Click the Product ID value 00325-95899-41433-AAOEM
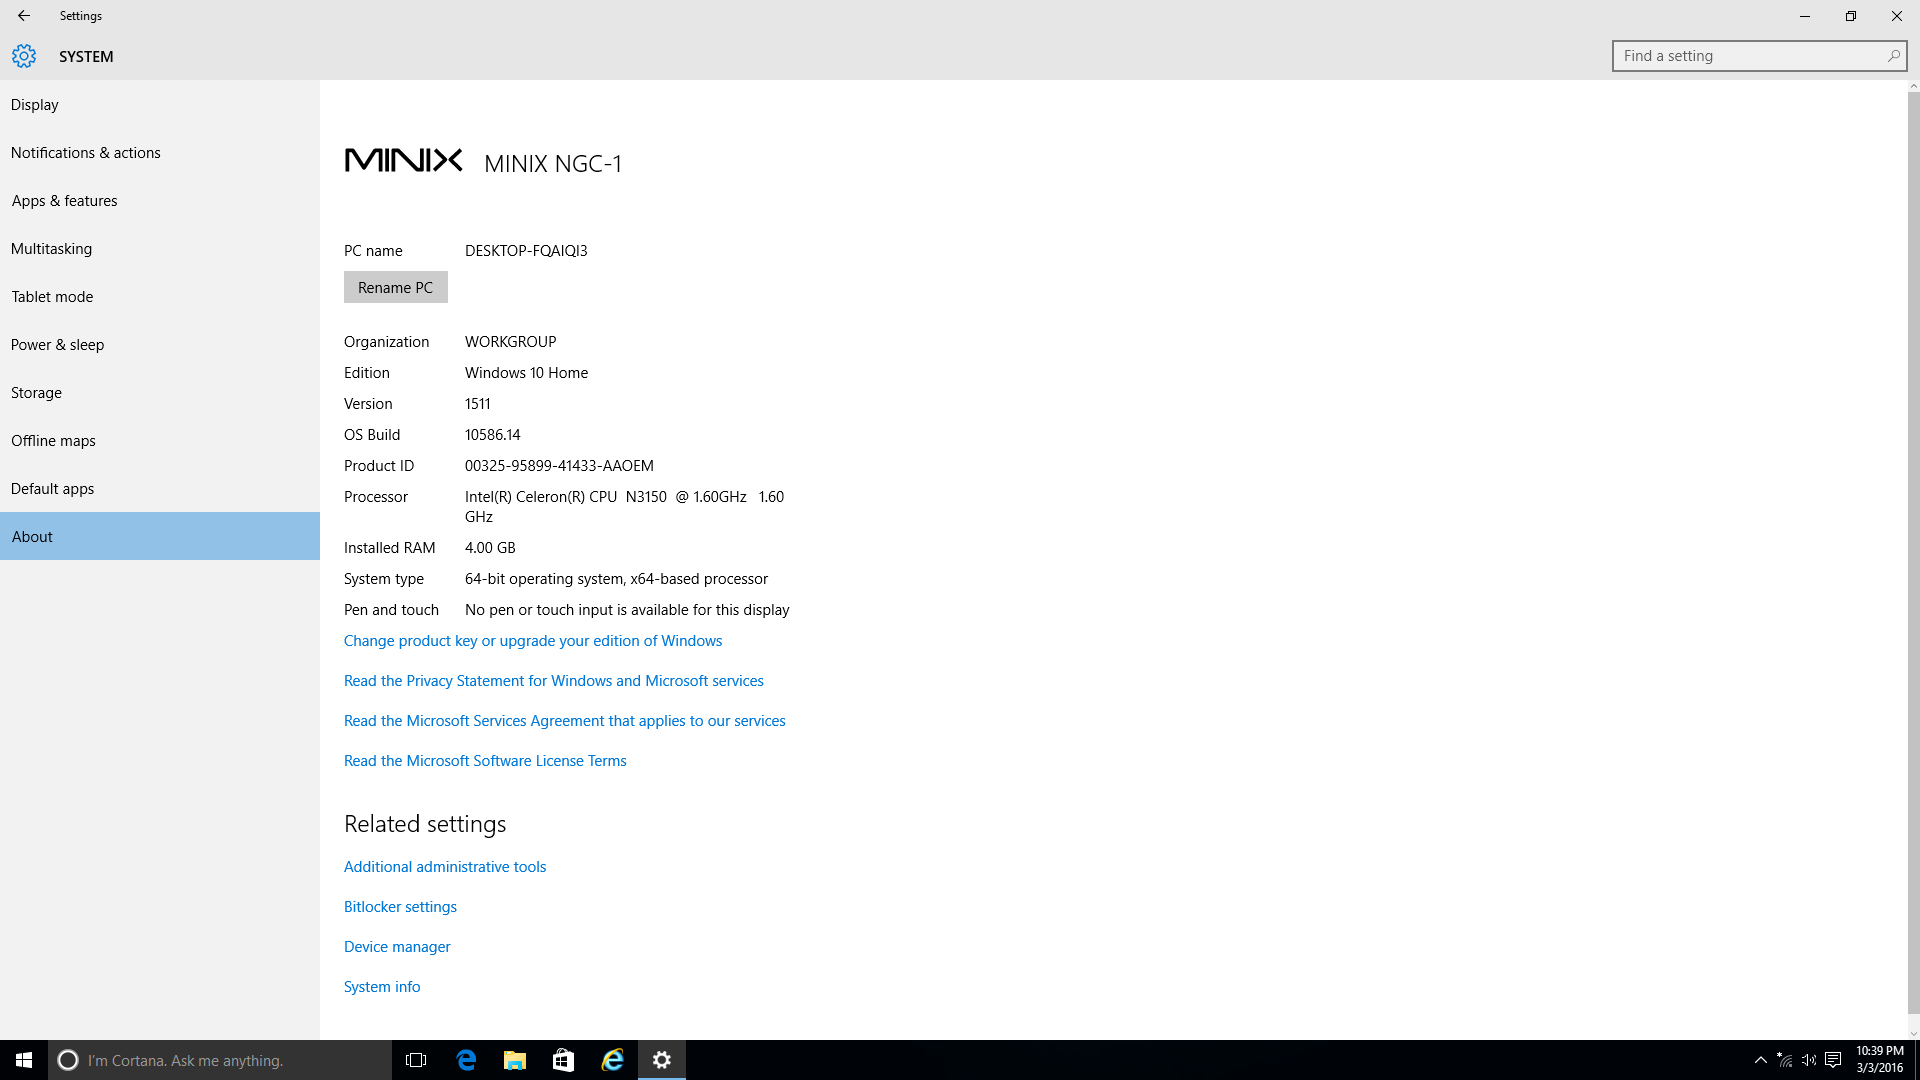 (x=559, y=466)
